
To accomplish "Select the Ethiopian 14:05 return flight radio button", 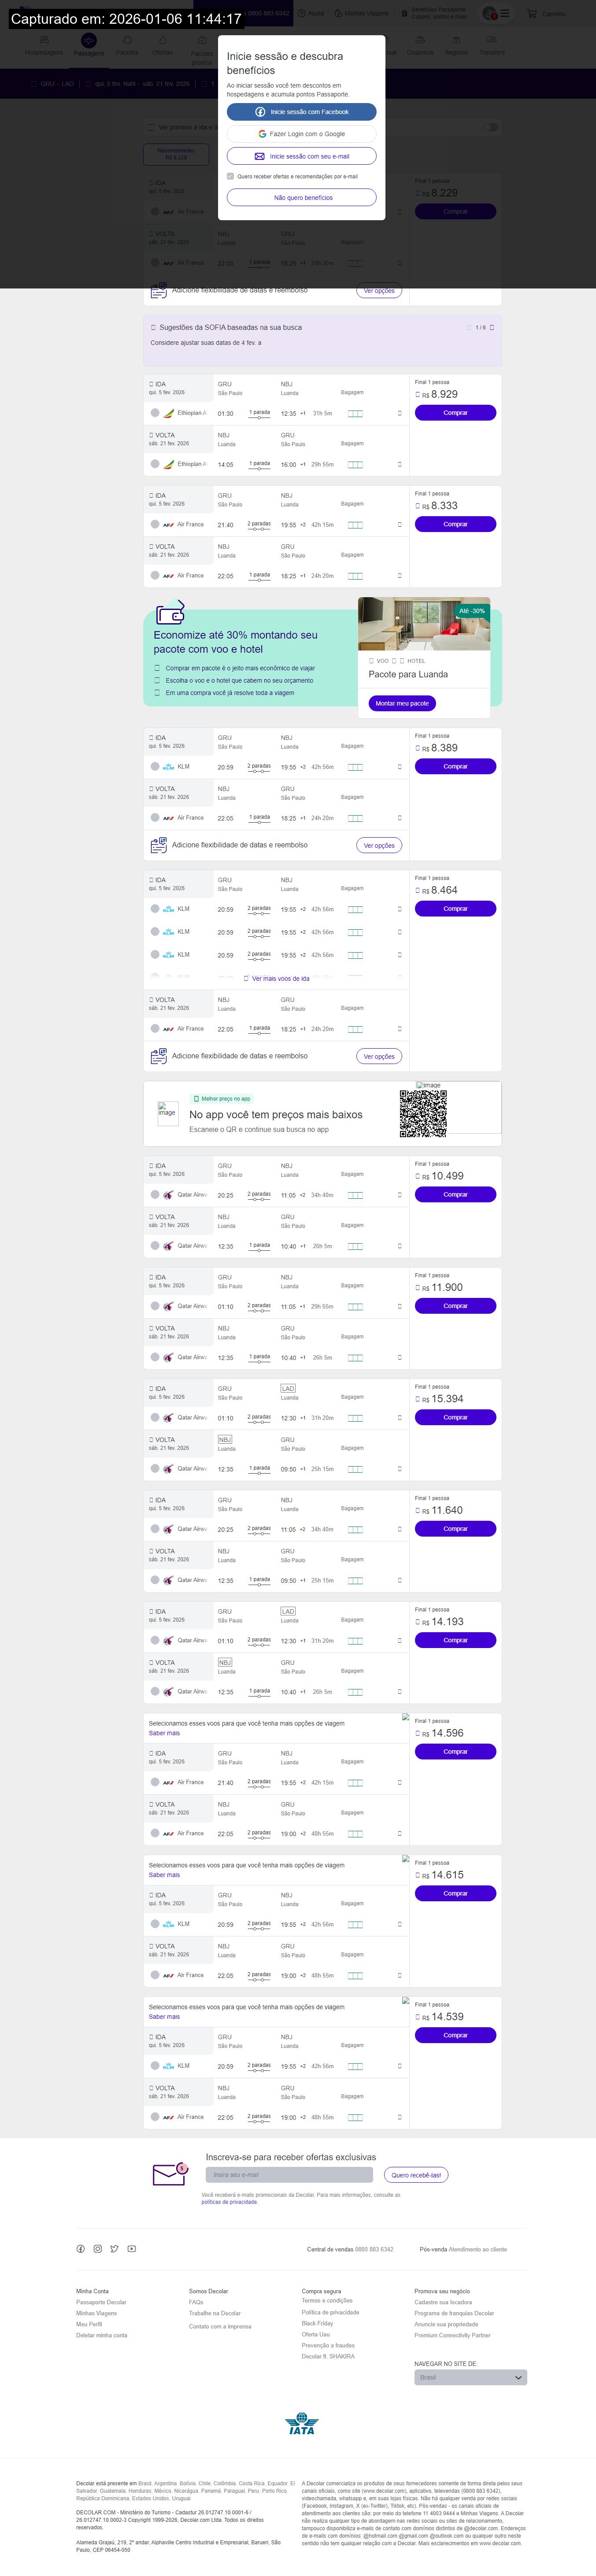I will (155, 464).
